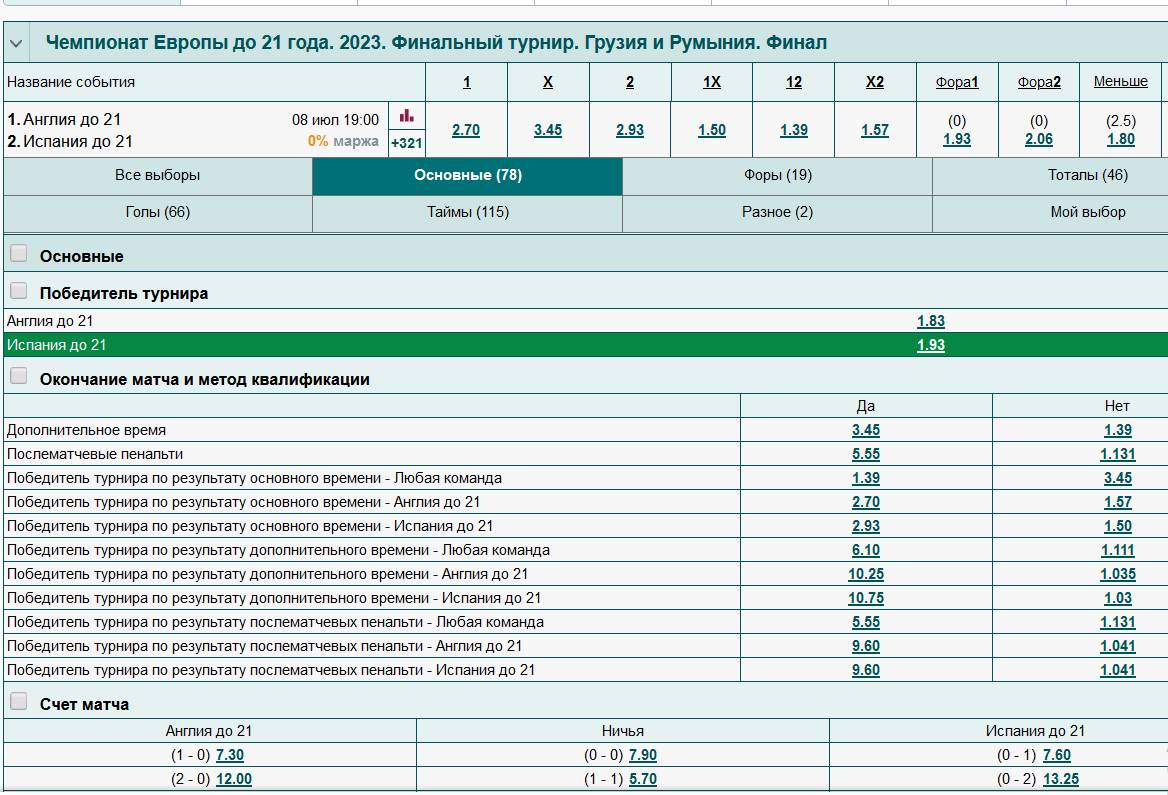Viewport: 1168px width, 795px height.
Task: Open the Все выборы tab
Action: click(x=158, y=175)
